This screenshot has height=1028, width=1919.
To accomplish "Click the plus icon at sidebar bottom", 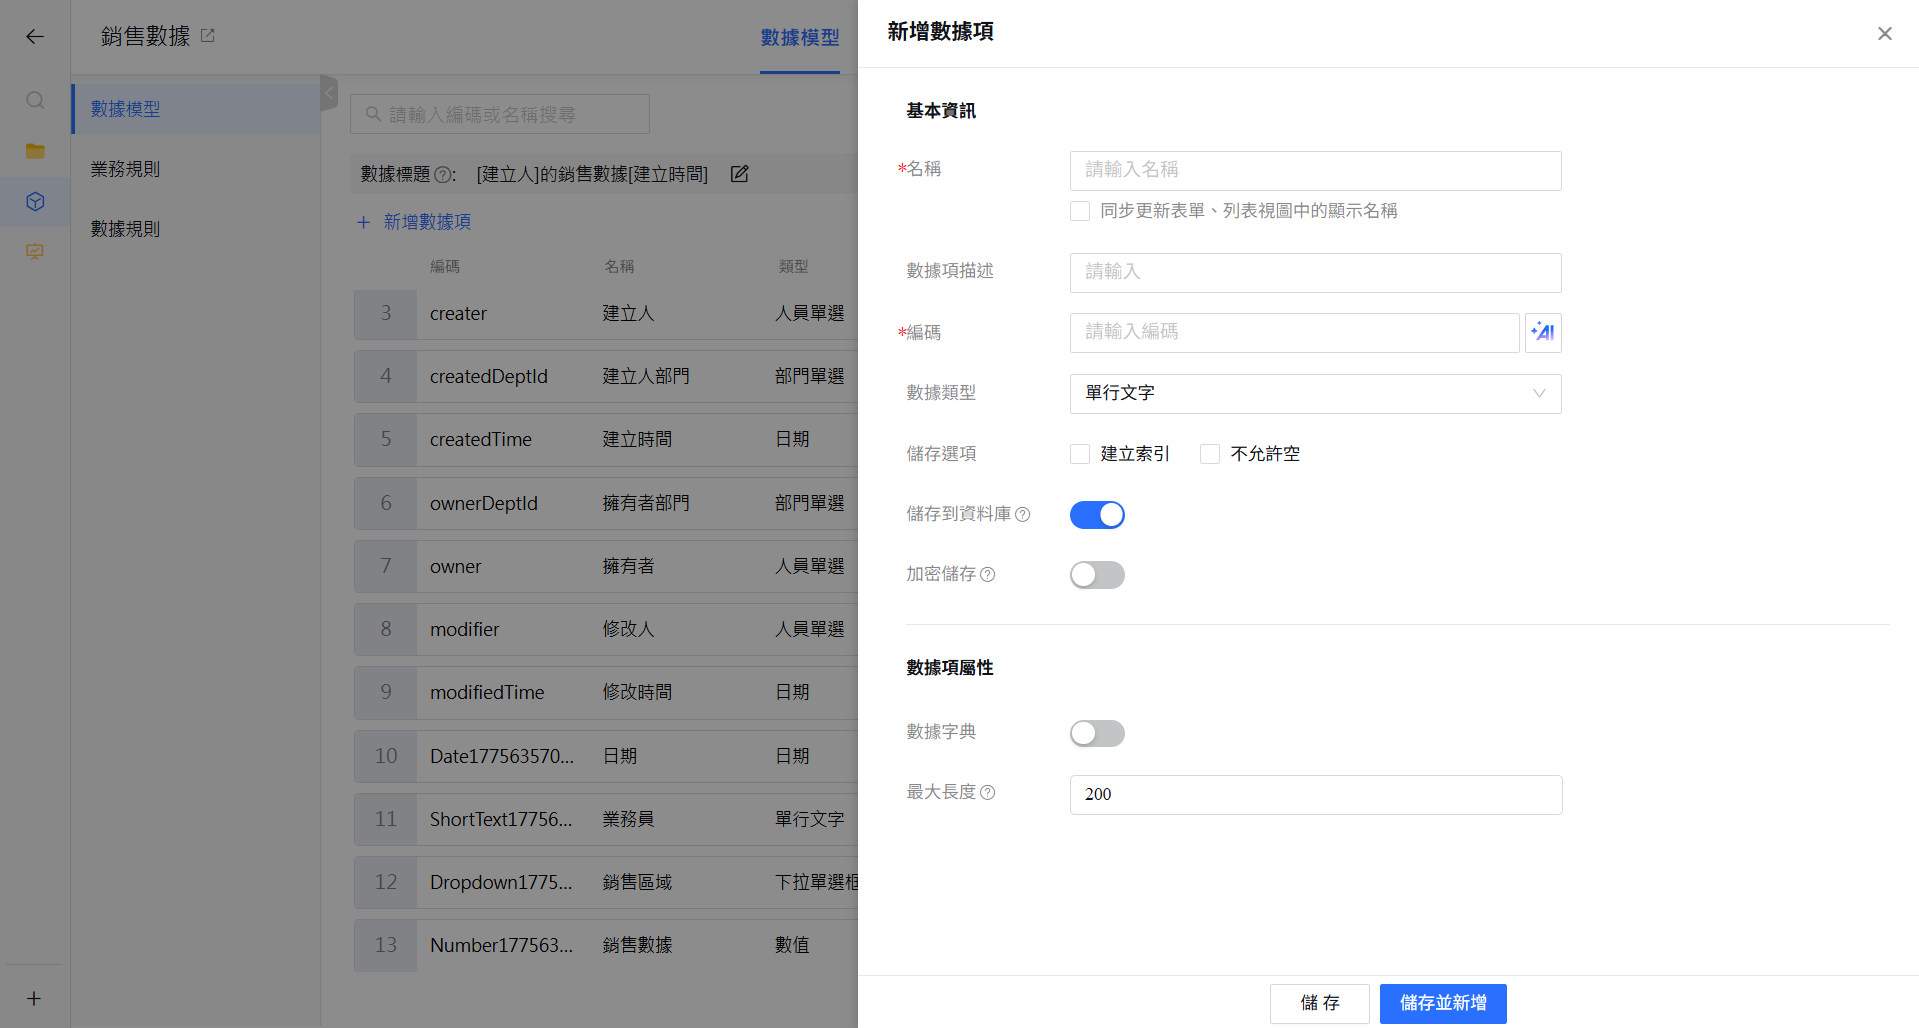I will 34,998.
